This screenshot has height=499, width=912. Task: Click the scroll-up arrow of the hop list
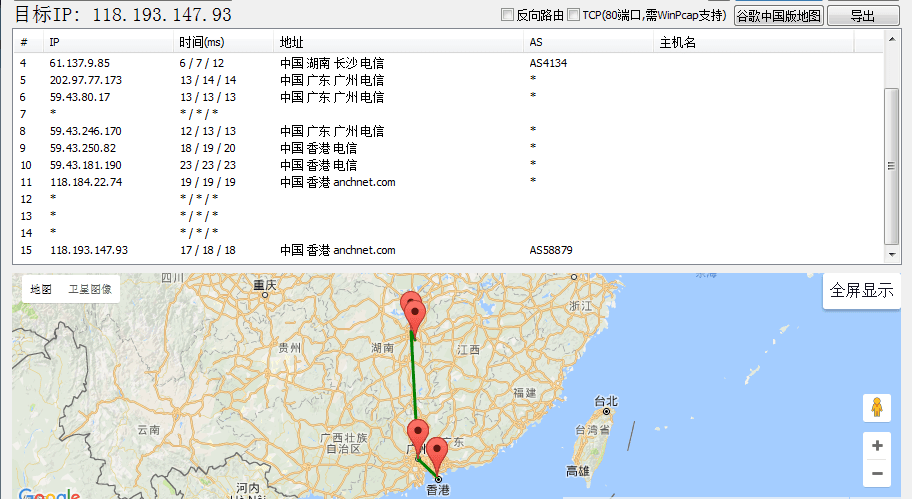pos(893,38)
